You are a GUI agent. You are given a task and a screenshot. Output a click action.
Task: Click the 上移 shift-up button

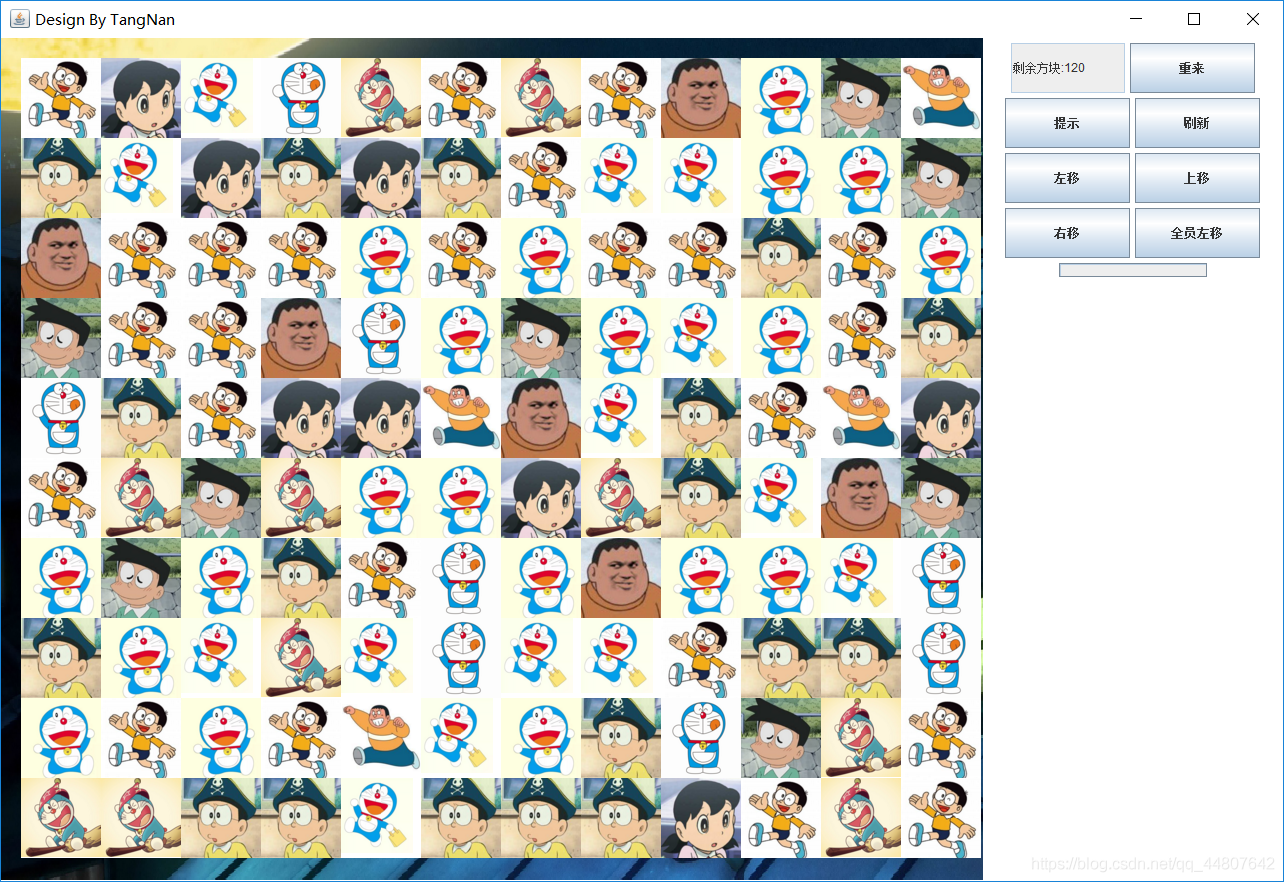pos(1197,178)
